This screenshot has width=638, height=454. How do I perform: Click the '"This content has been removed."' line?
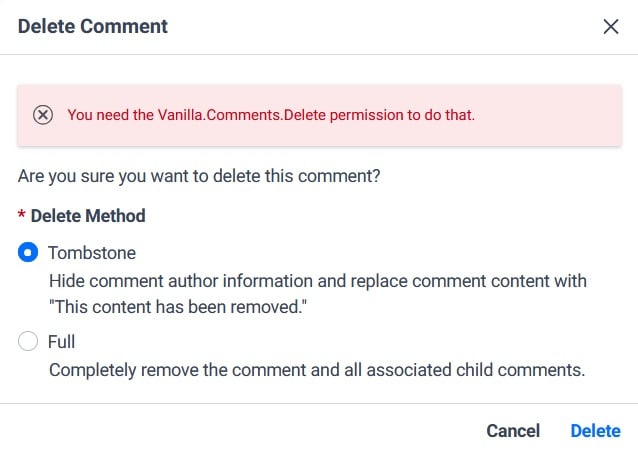coord(178,307)
